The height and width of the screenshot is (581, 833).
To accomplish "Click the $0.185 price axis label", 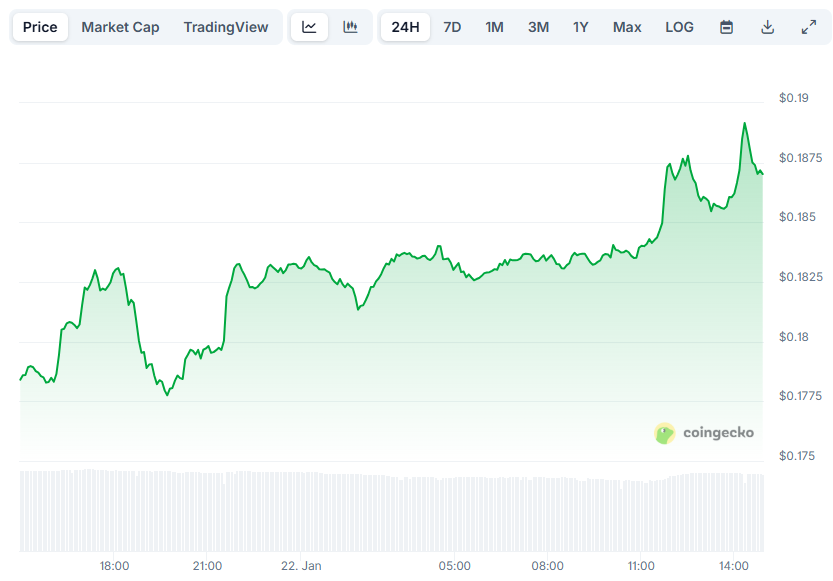I will click(x=796, y=217).
